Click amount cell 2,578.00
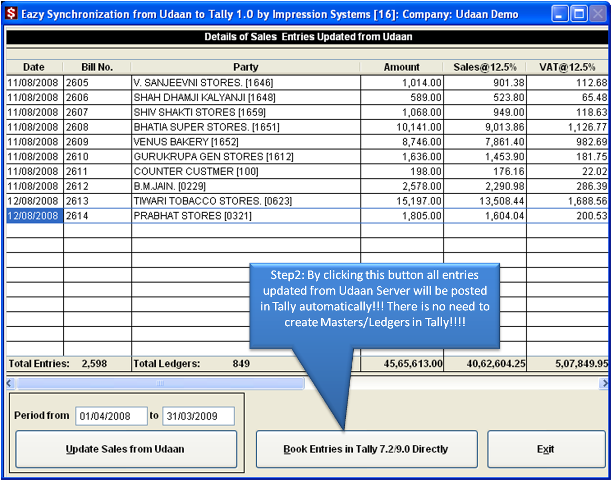 [x=402, y=186]
